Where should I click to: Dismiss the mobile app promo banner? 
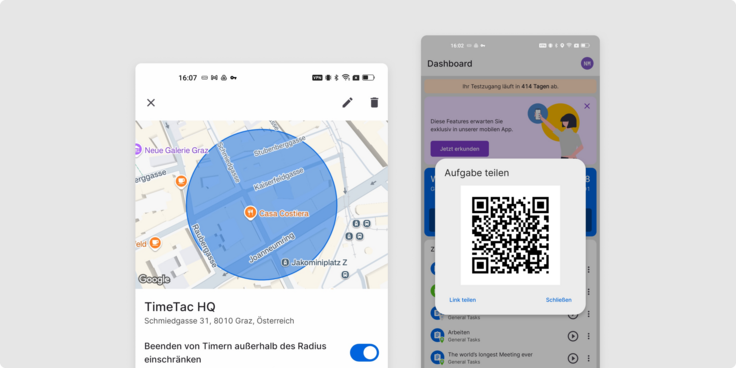587,106
